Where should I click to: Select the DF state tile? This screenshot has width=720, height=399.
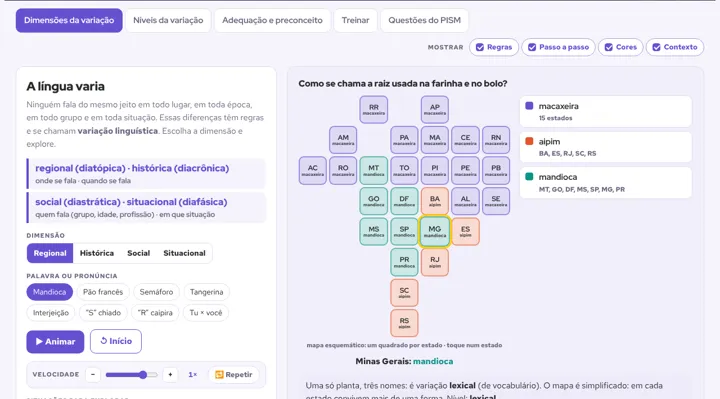pyautogui.click(x=404, y=201)
